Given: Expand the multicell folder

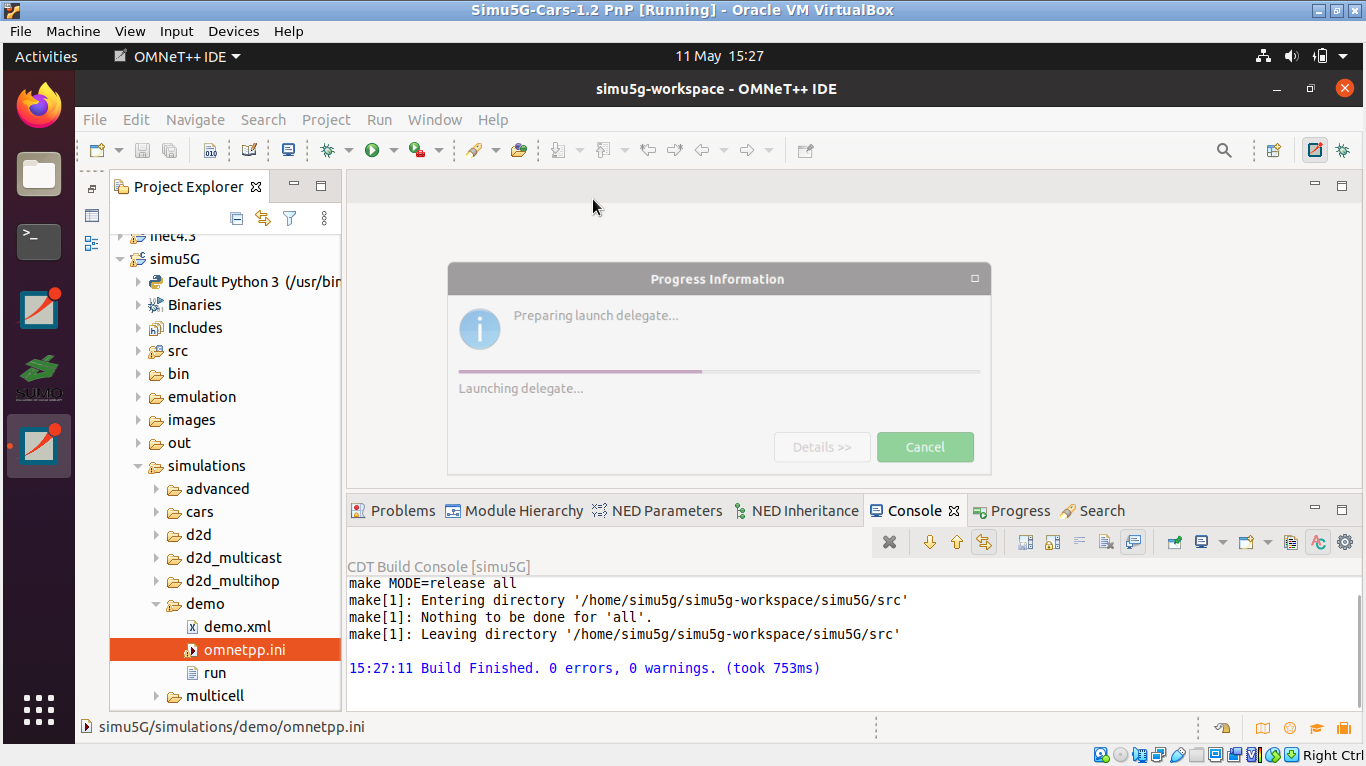Looking at the screenshot, I should click(157, 696).
